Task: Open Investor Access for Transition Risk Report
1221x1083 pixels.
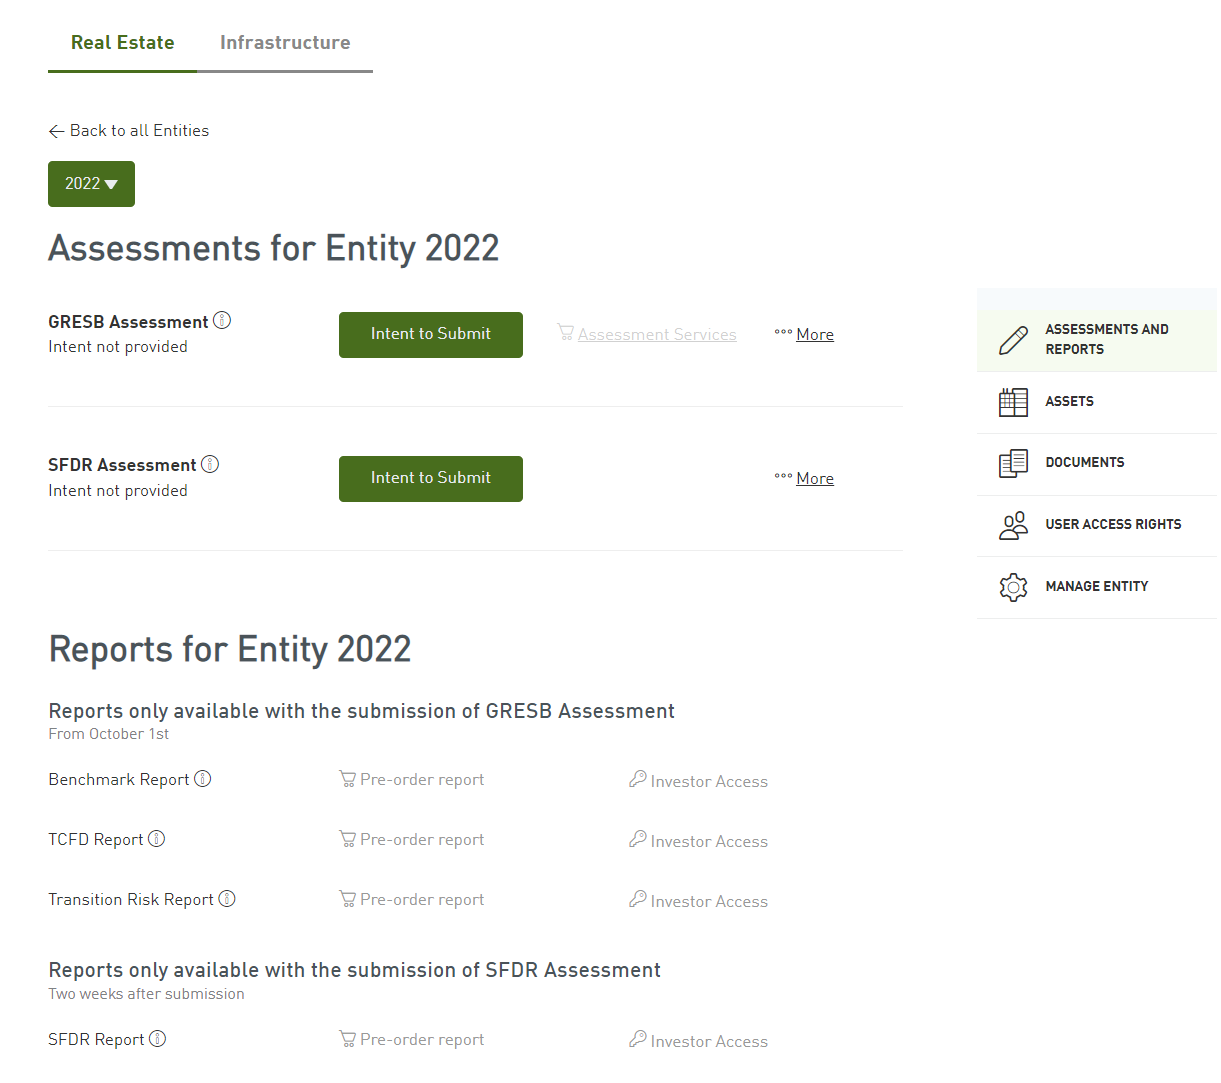Action: tap(709, 902)
